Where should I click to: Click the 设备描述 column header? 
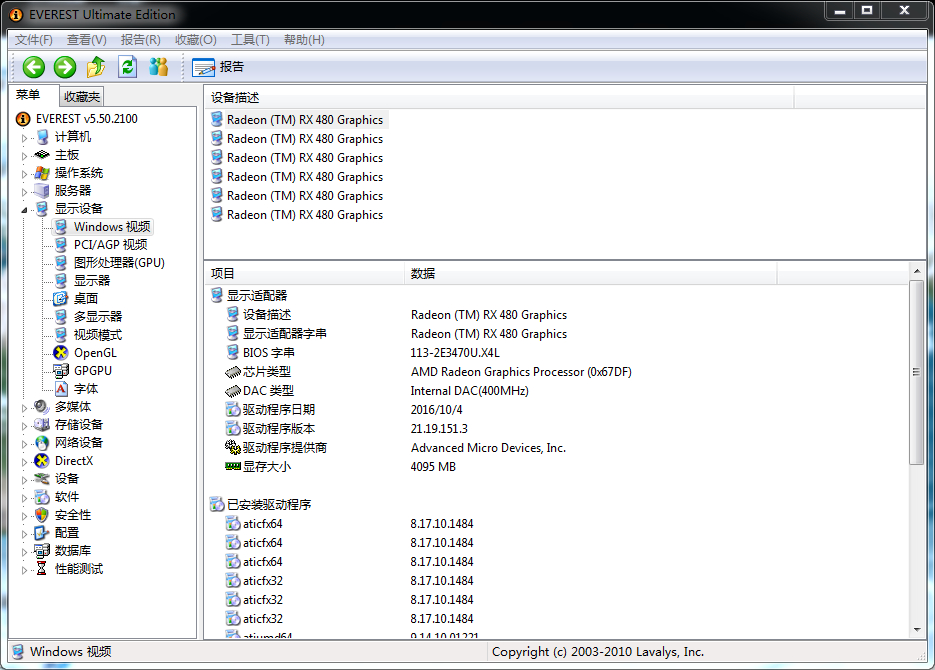click(499, 98)
